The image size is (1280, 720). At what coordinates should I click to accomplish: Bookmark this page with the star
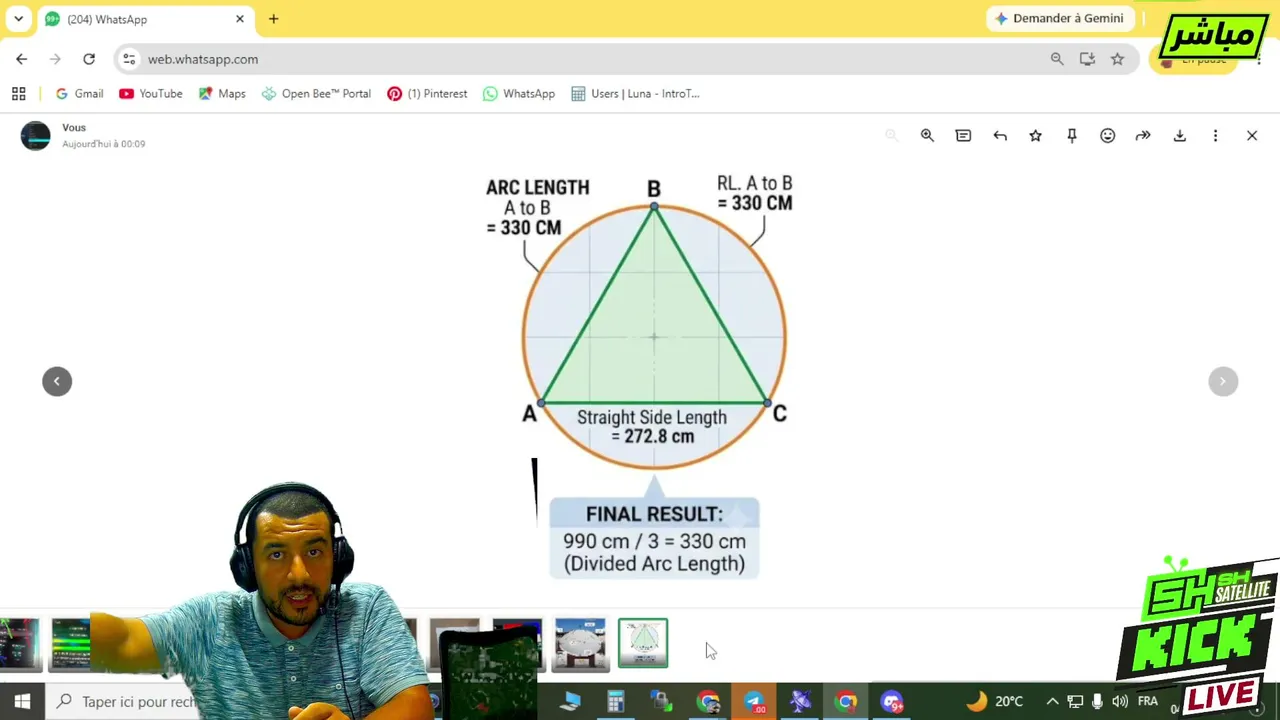(1117, 59)
